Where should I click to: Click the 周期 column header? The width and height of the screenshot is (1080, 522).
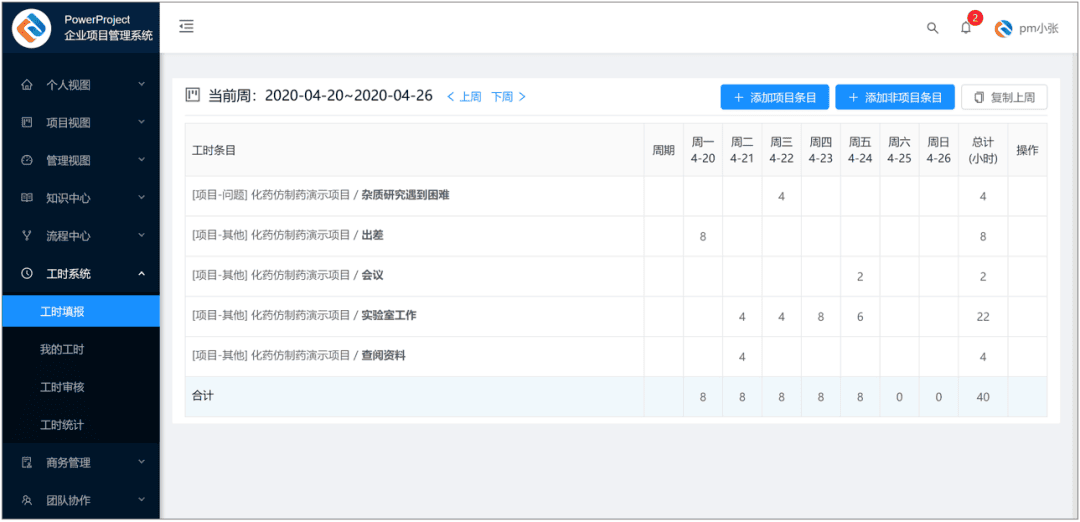coord(663,150)
